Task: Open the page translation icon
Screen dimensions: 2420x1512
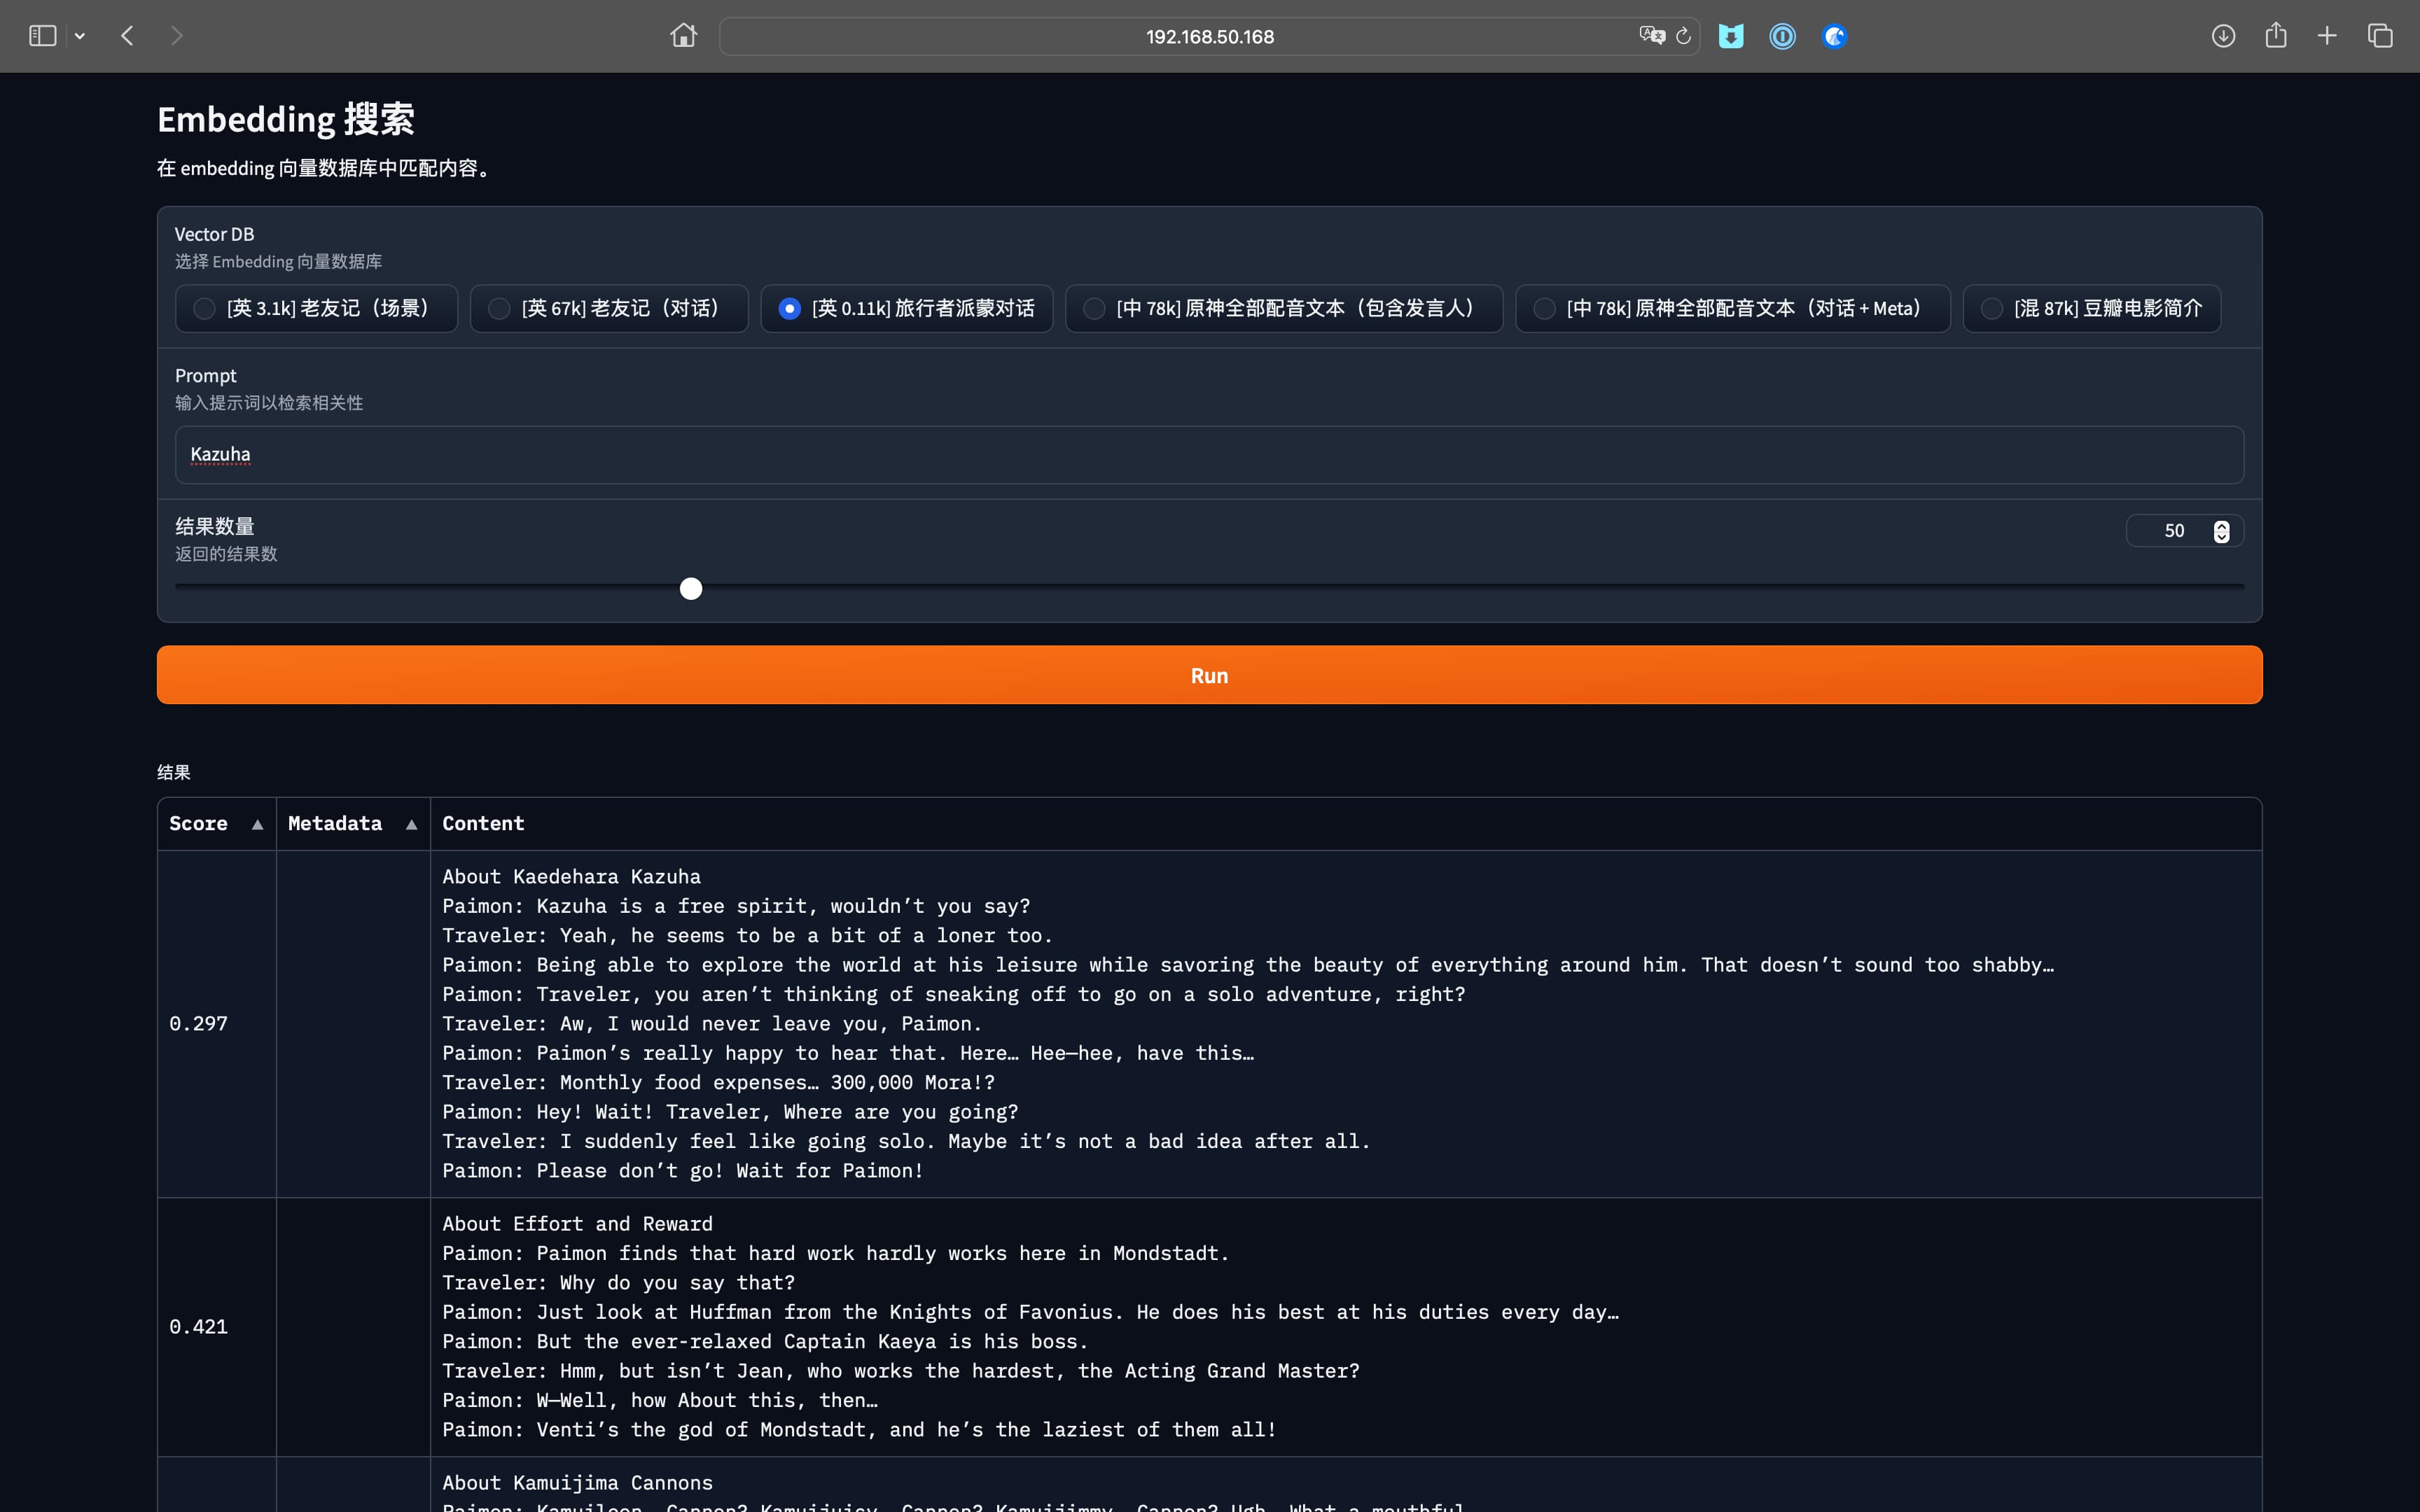Action: pos(1651,36)
